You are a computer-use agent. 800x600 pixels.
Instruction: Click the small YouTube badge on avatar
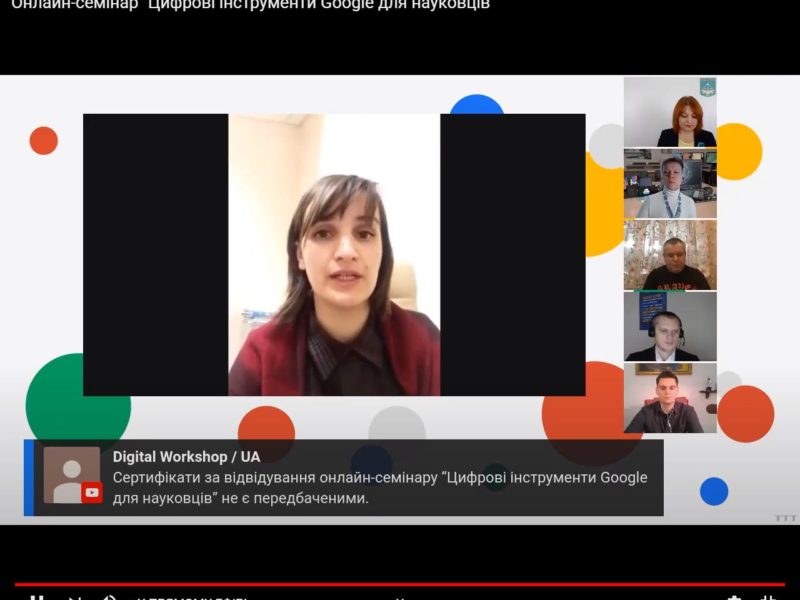92,492
